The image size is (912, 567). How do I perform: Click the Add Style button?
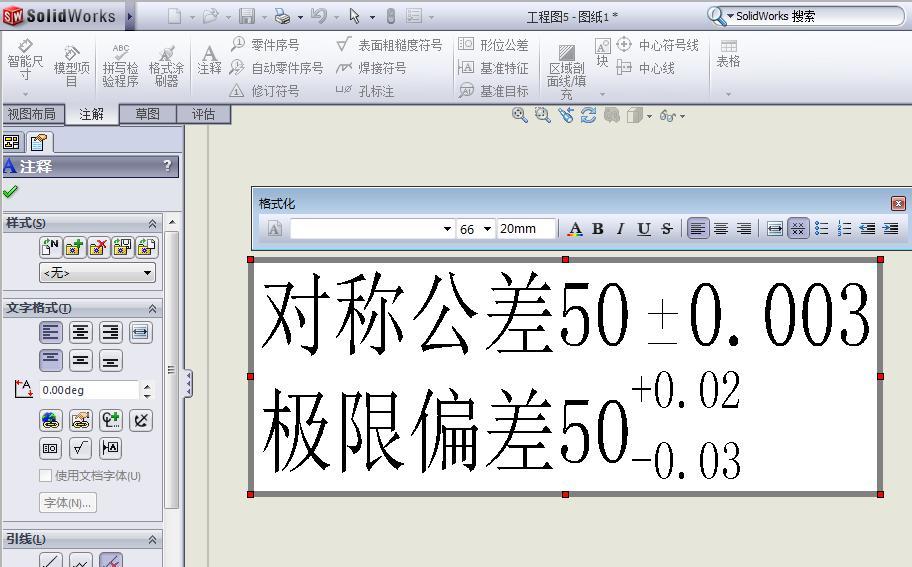(x=74, y=247)
